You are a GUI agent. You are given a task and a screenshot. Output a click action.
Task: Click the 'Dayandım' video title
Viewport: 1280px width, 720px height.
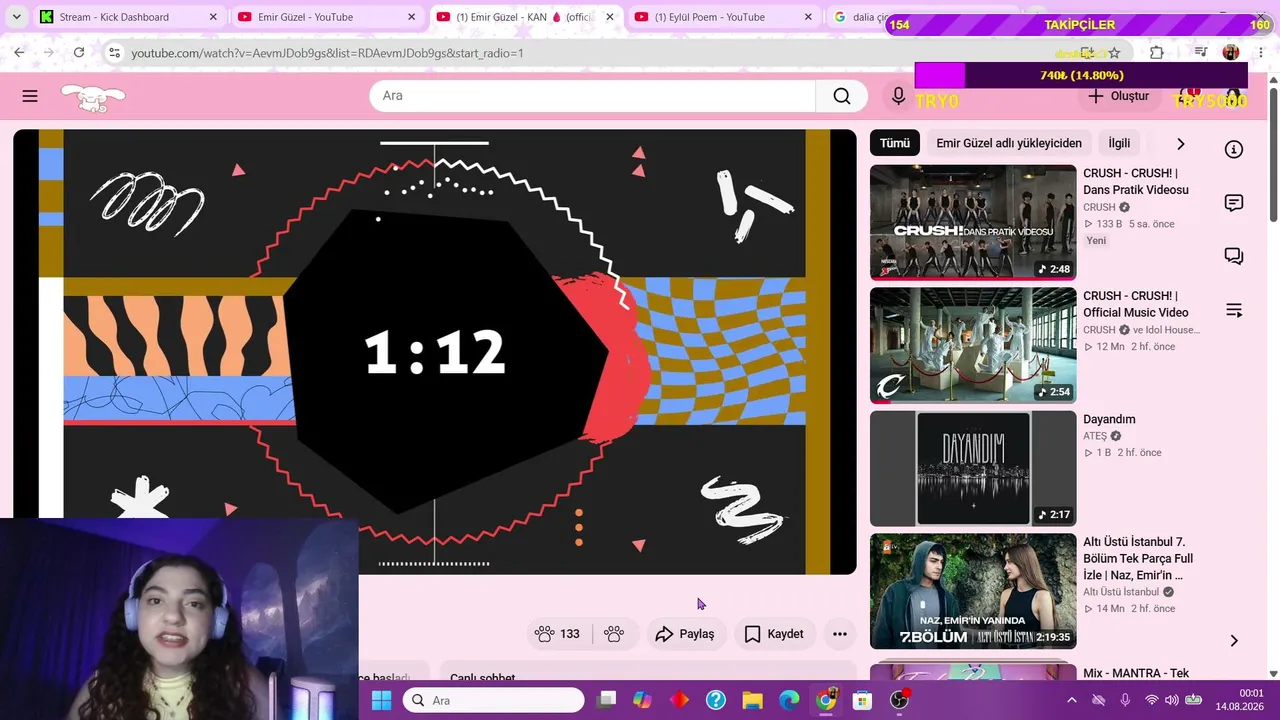click(x=1109, y=419)
